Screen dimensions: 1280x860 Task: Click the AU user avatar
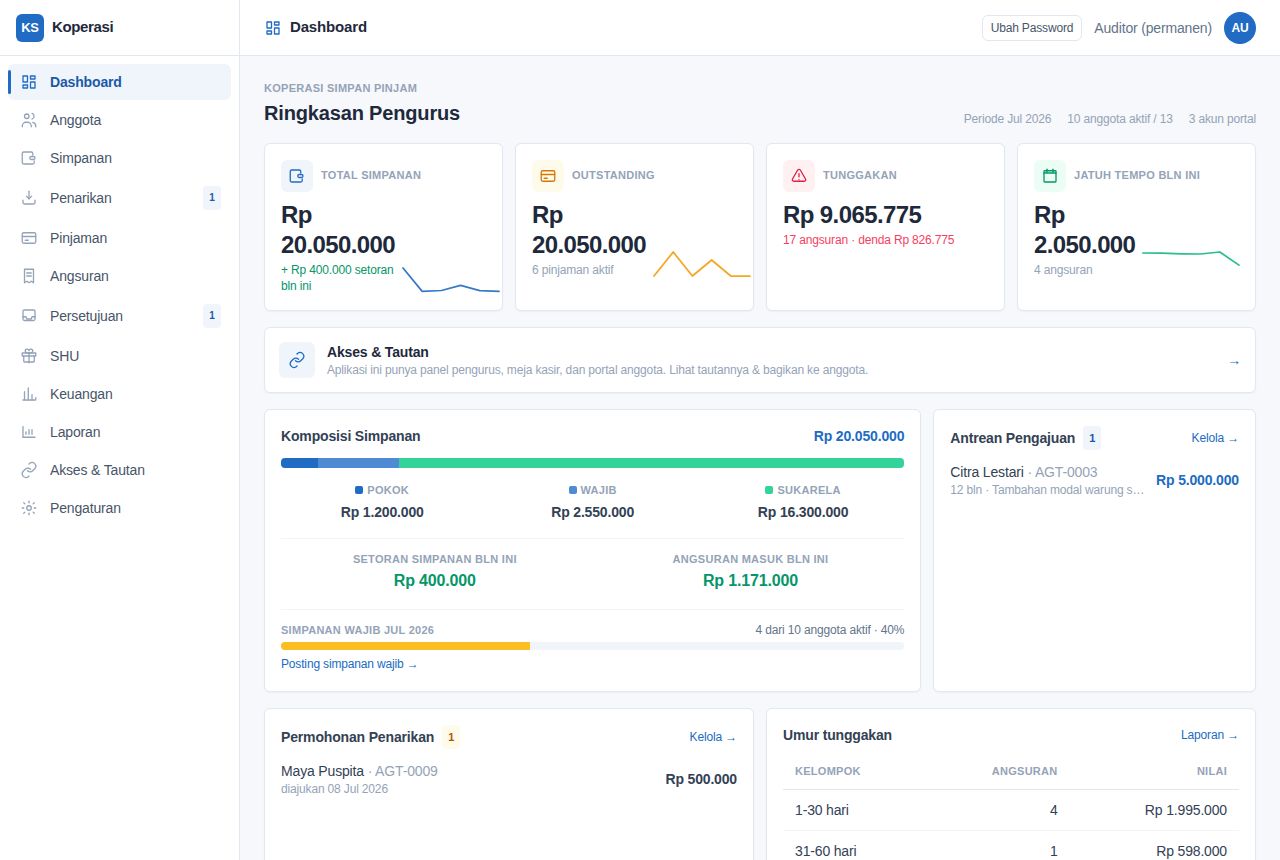click(x=1240, y=28)
